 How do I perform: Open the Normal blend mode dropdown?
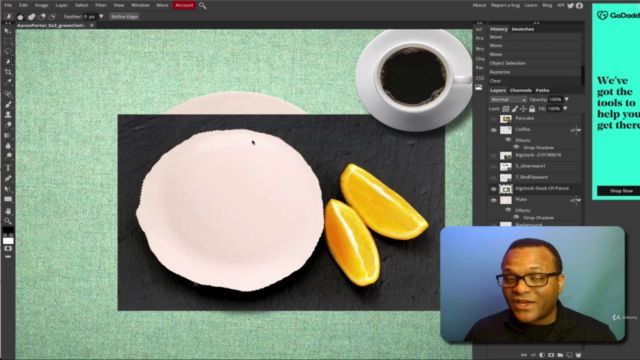[x=508, y=100]
